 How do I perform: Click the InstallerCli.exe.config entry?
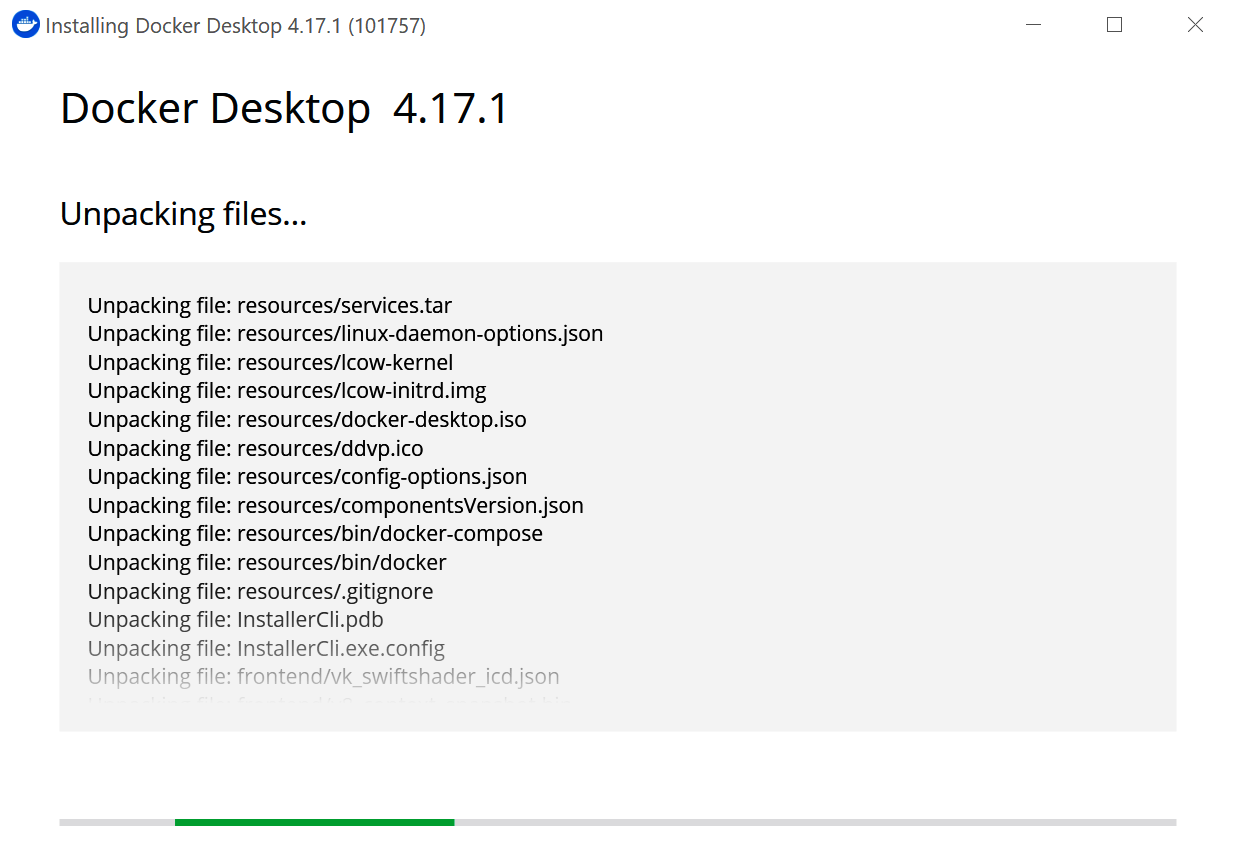click(266, 648)
